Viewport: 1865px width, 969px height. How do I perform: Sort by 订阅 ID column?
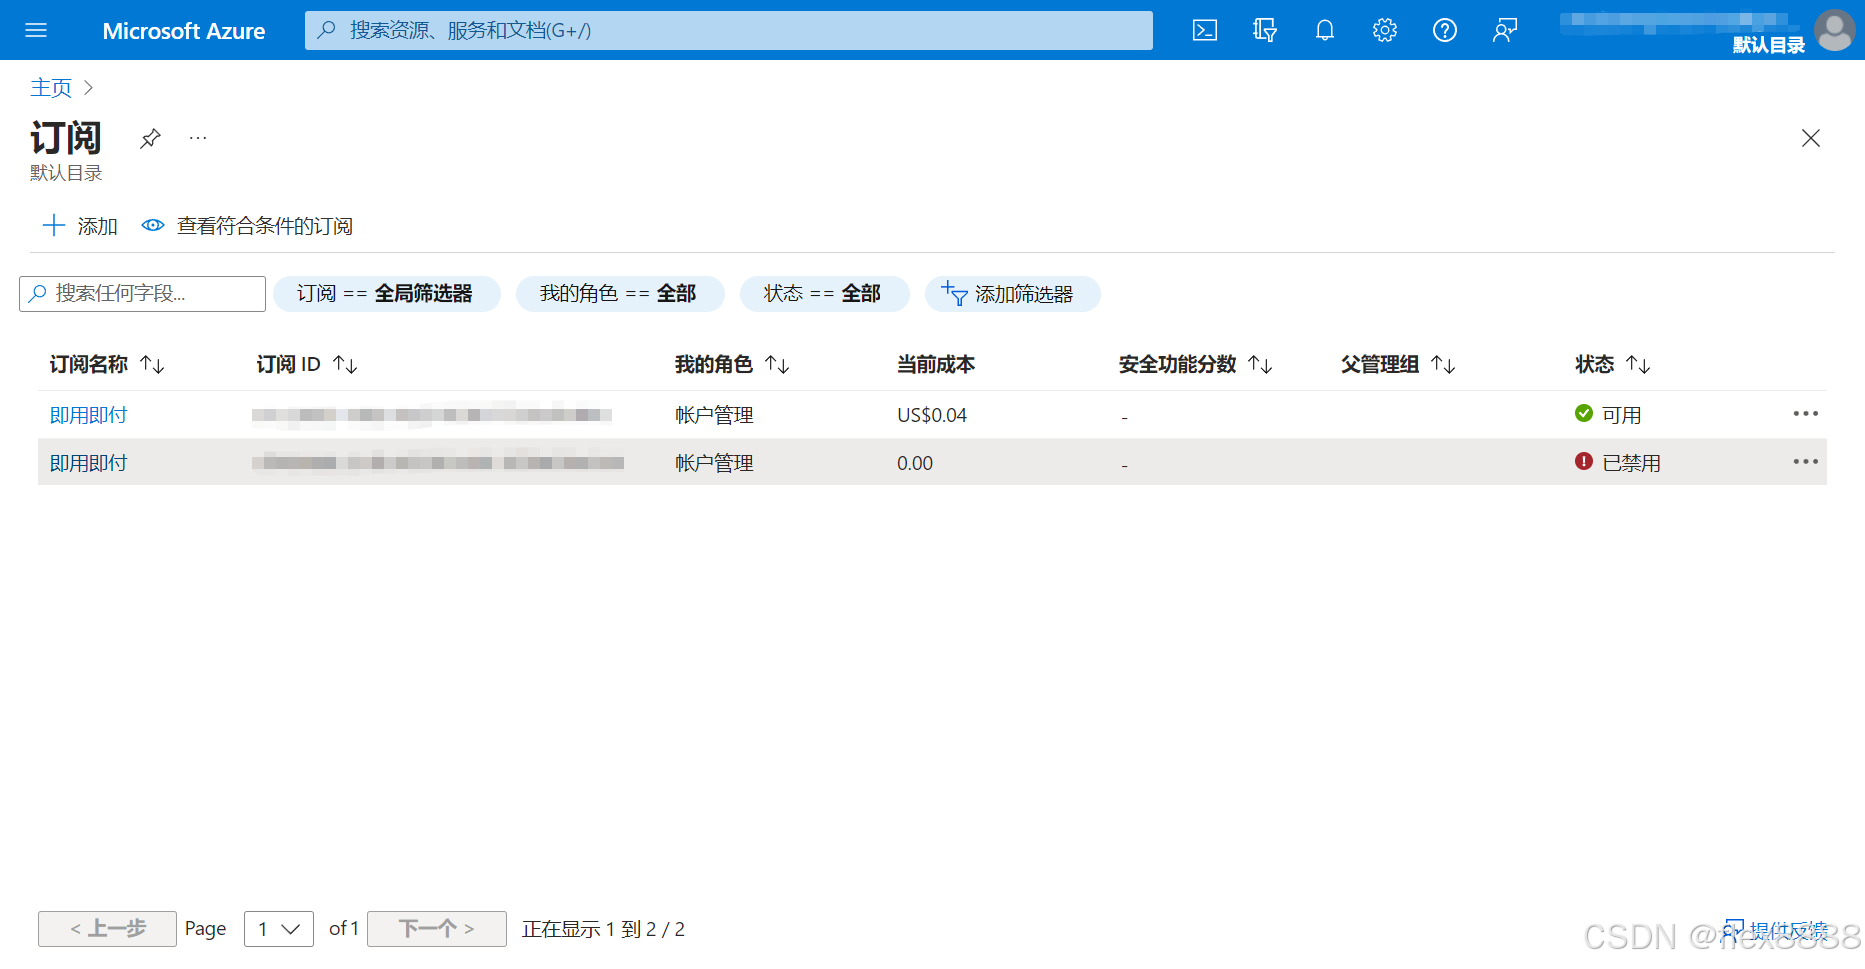tap(307, 364)
